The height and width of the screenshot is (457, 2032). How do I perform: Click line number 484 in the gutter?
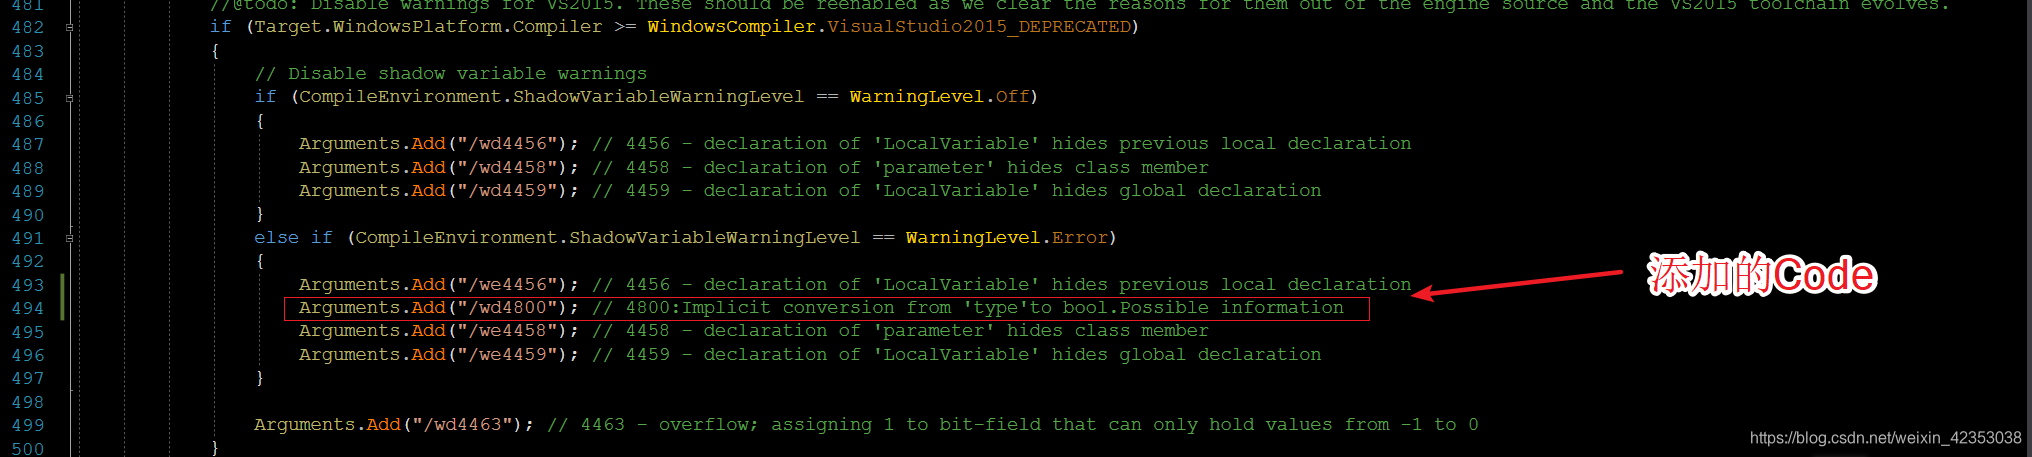pos(28,74)
